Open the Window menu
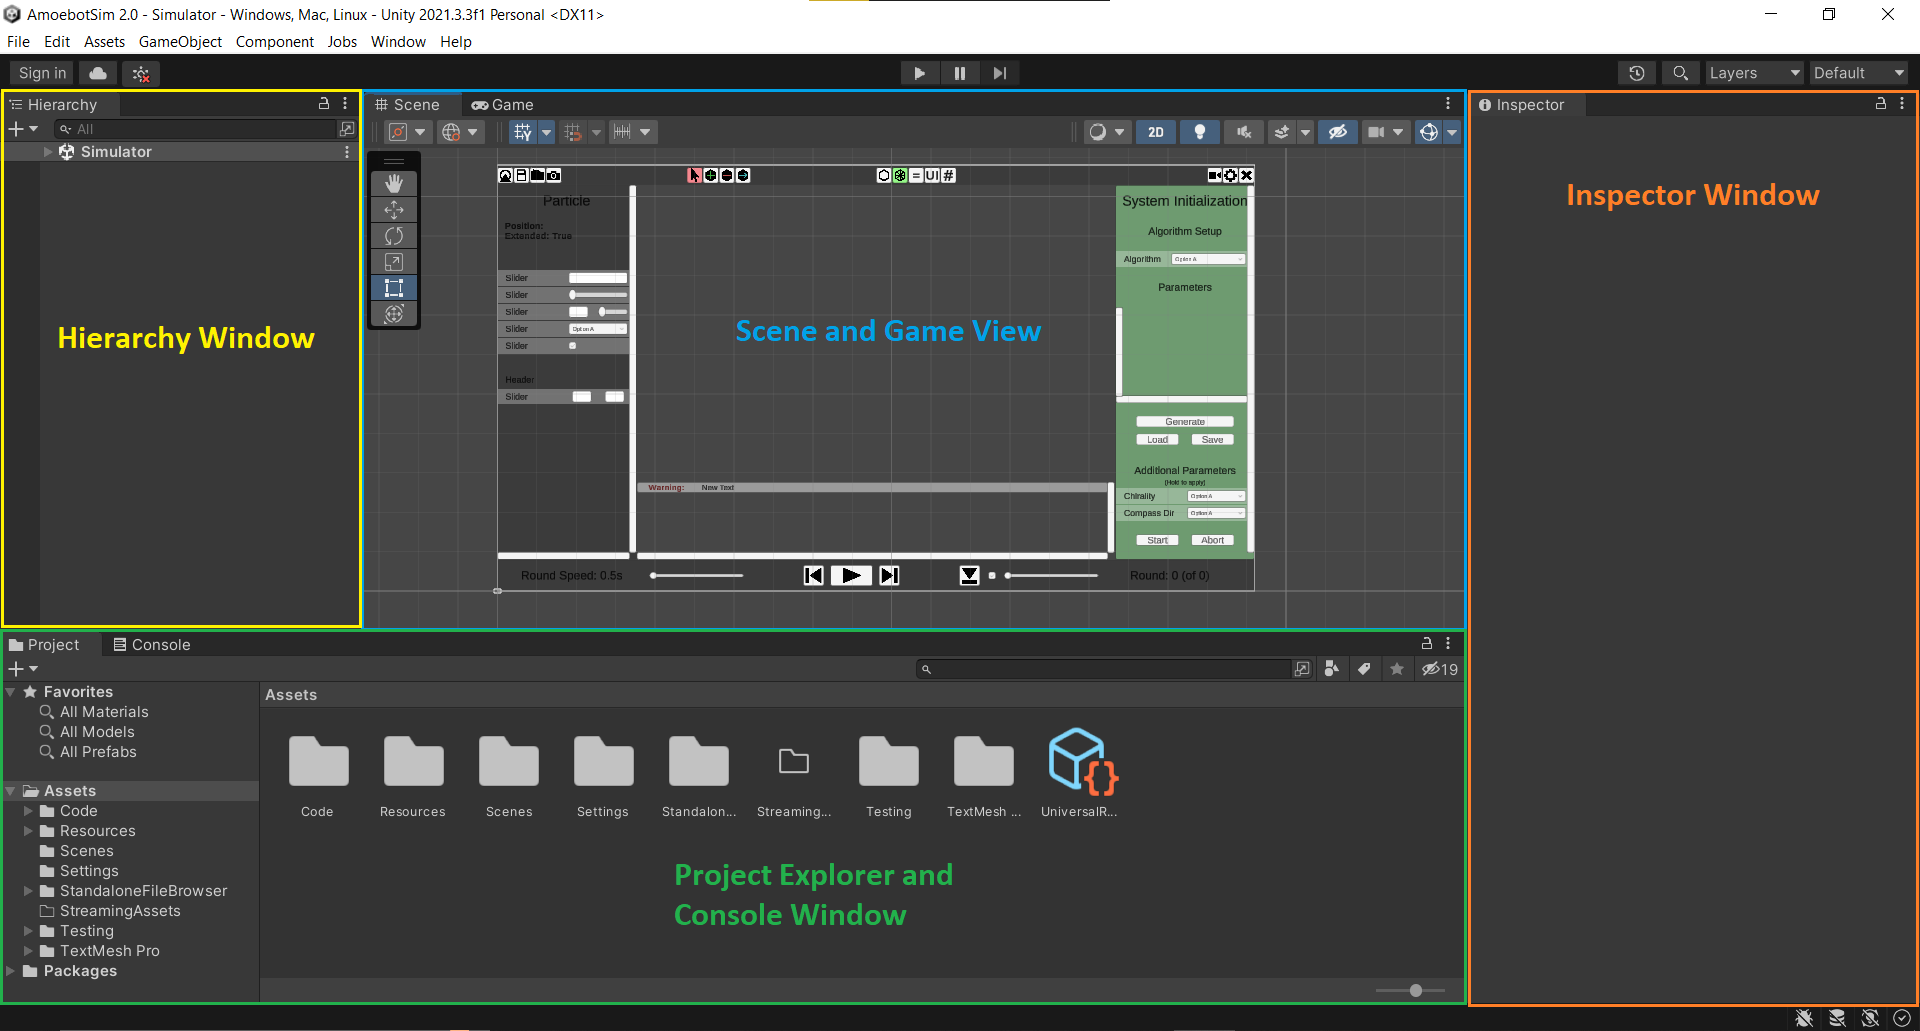 coord(398,42)
